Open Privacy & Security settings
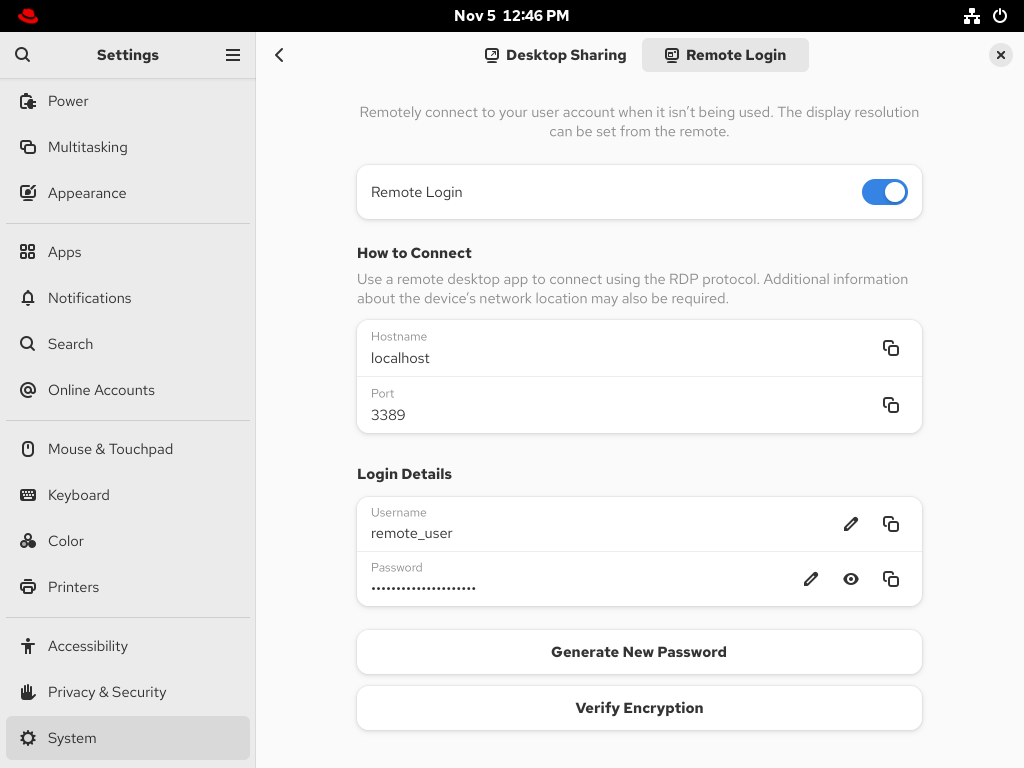Viewport: 1024px width, 768px height. coord(105,691)
